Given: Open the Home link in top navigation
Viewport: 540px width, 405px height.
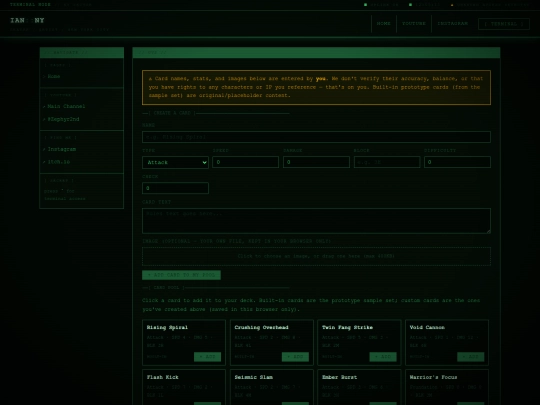Looking at the screenshot, I should [384, 23].
